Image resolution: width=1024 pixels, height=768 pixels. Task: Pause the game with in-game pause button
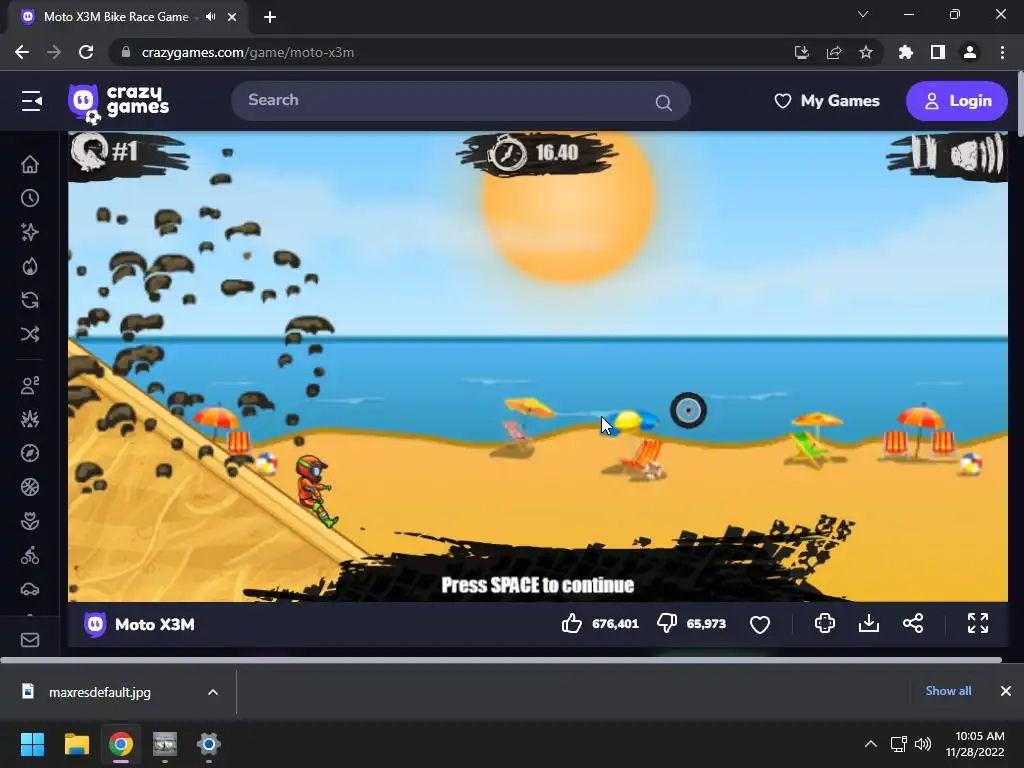(923, 155)
